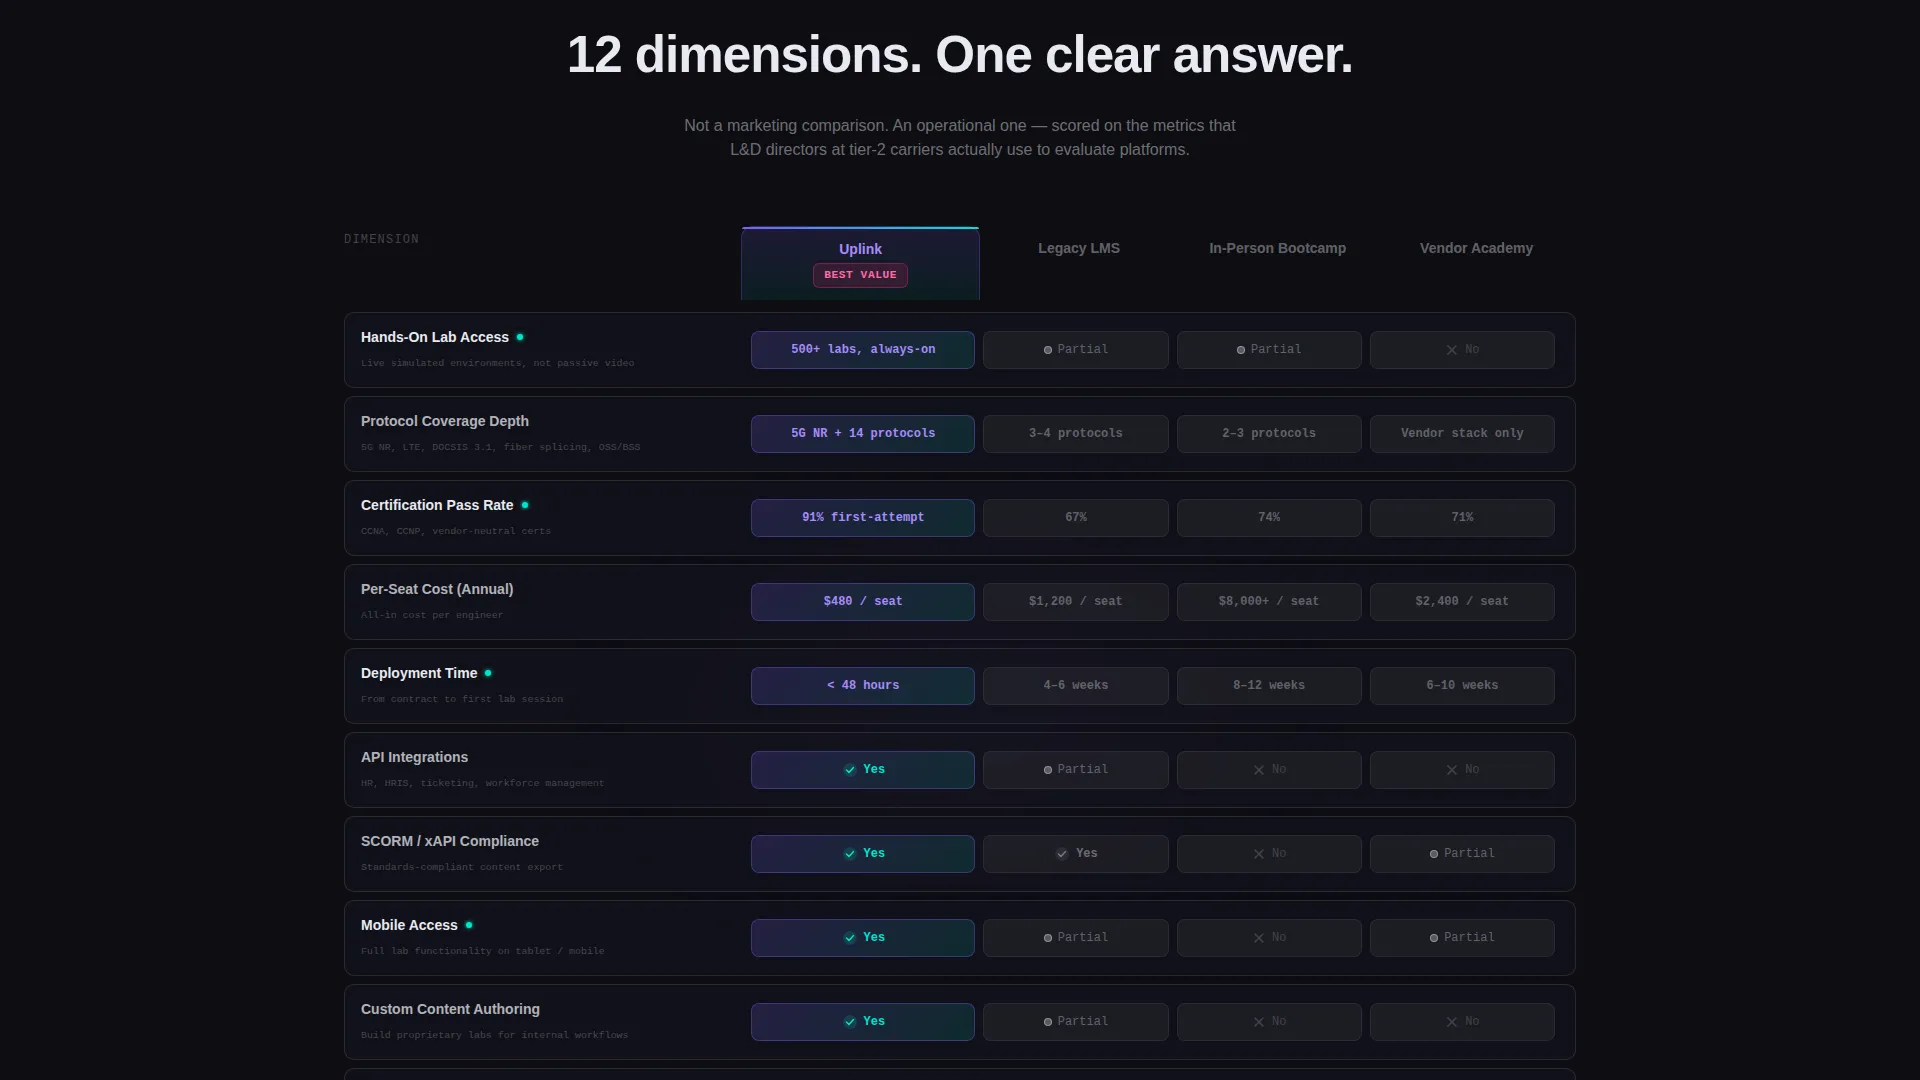
Task: Click X icon in Vendor Academy Hands-On Lab cell
Action: [1452, 350]
